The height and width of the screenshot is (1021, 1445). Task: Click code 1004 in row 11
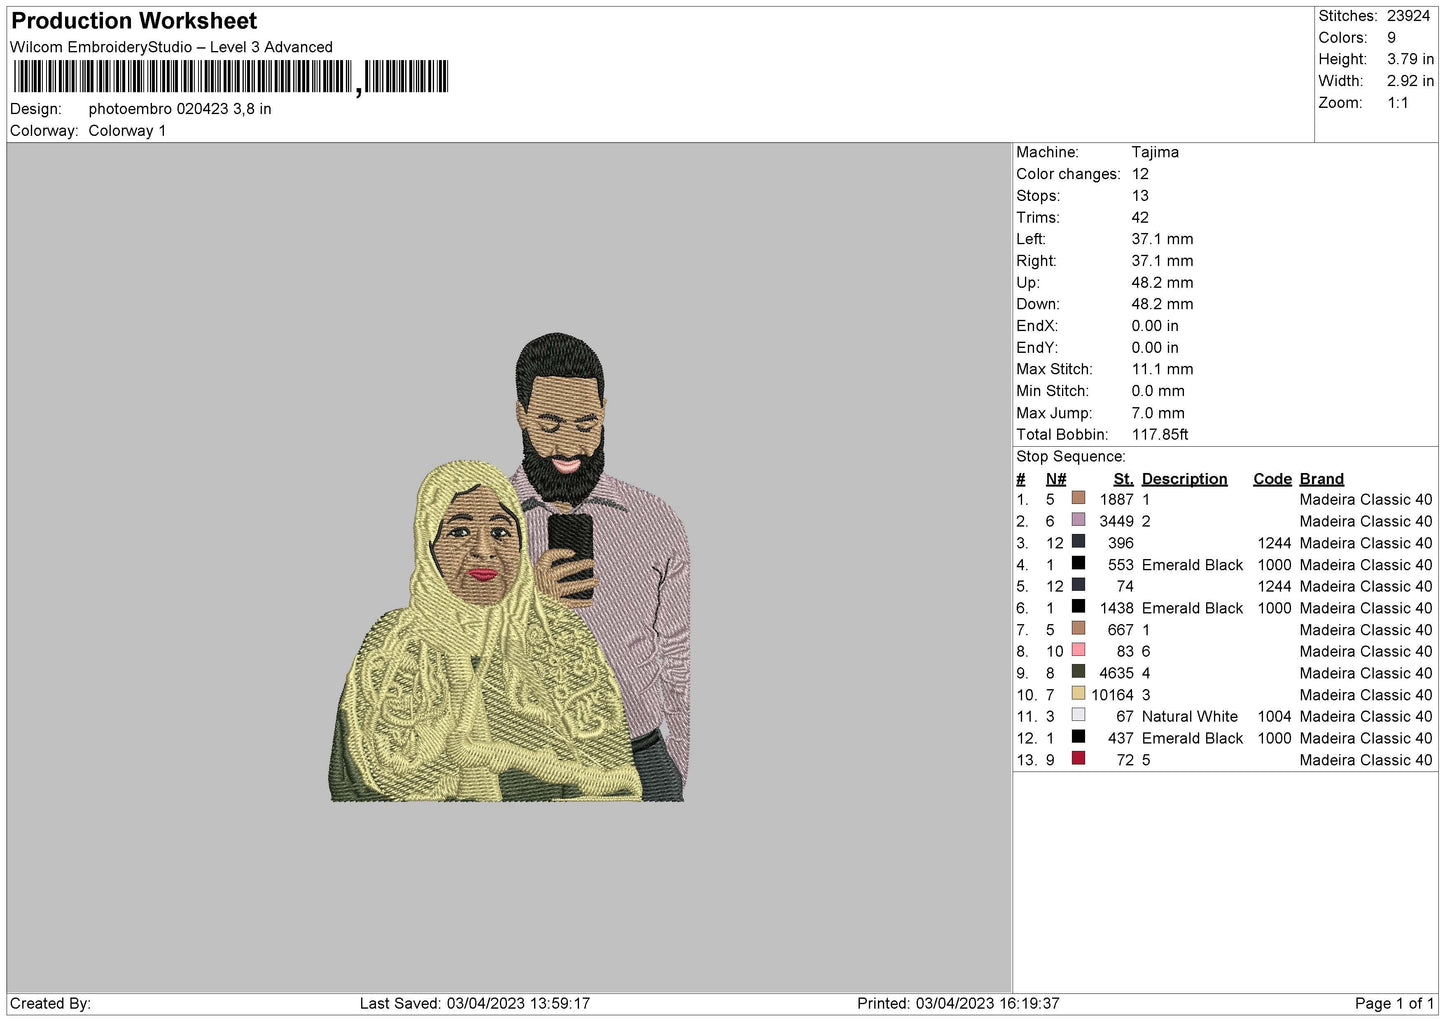click(x=1275, y=717)
